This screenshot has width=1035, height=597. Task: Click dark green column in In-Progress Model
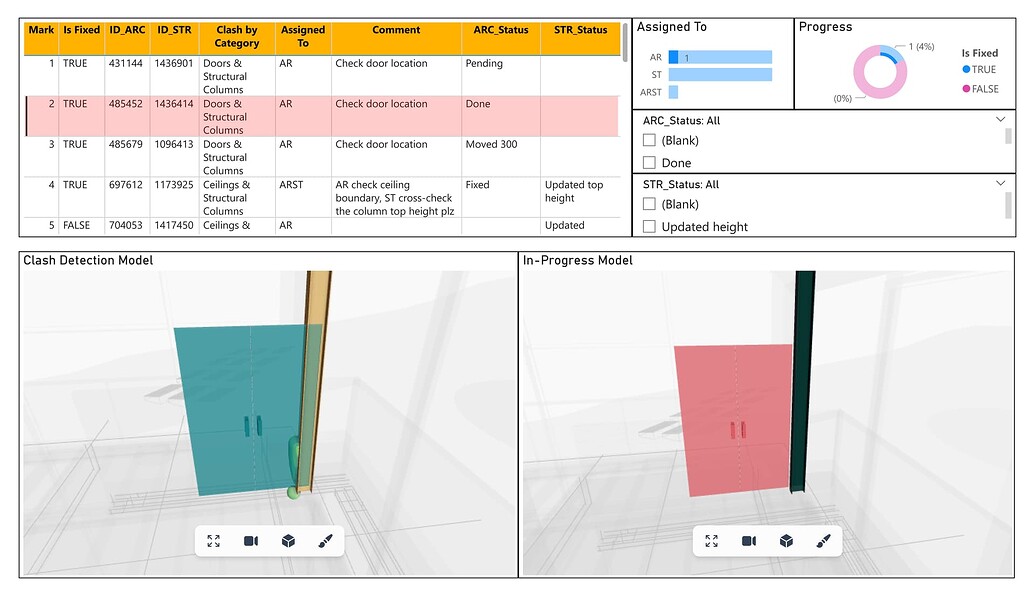803,380
